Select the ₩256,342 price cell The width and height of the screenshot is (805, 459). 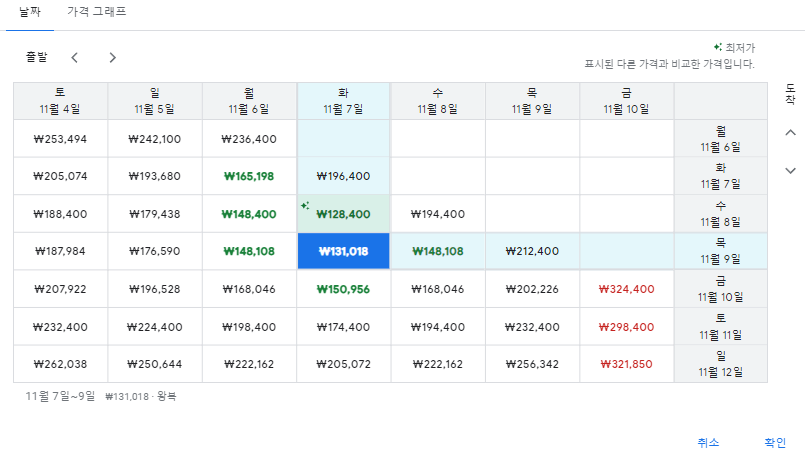532,364
